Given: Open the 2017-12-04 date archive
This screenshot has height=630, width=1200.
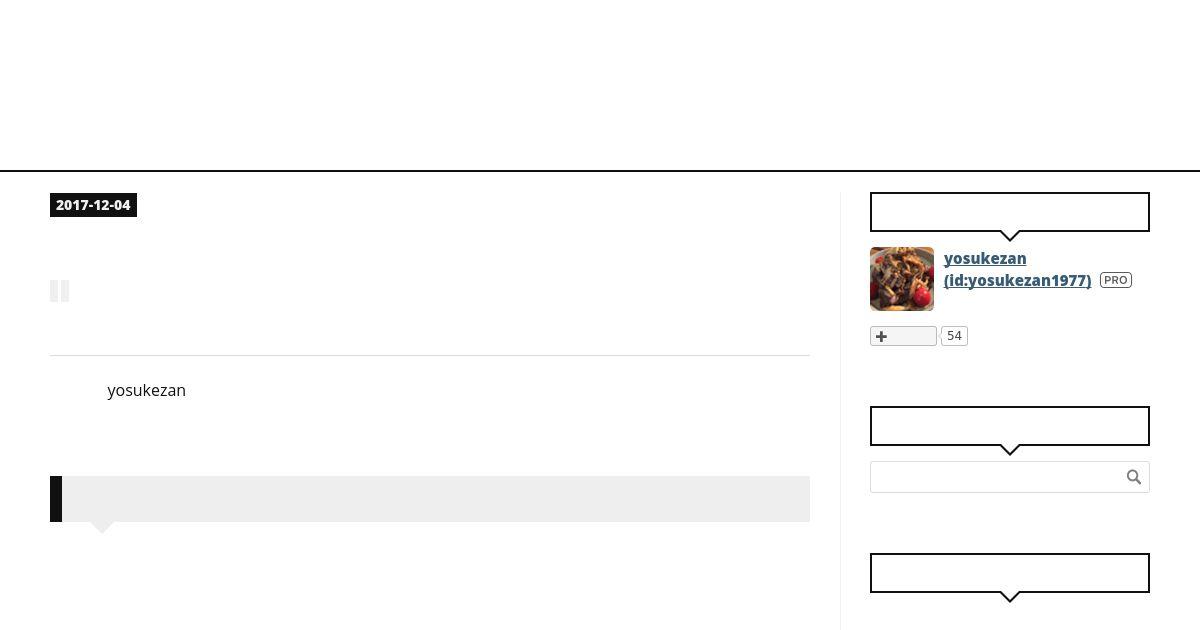Looking at the screenshot, I should [93, 205].
